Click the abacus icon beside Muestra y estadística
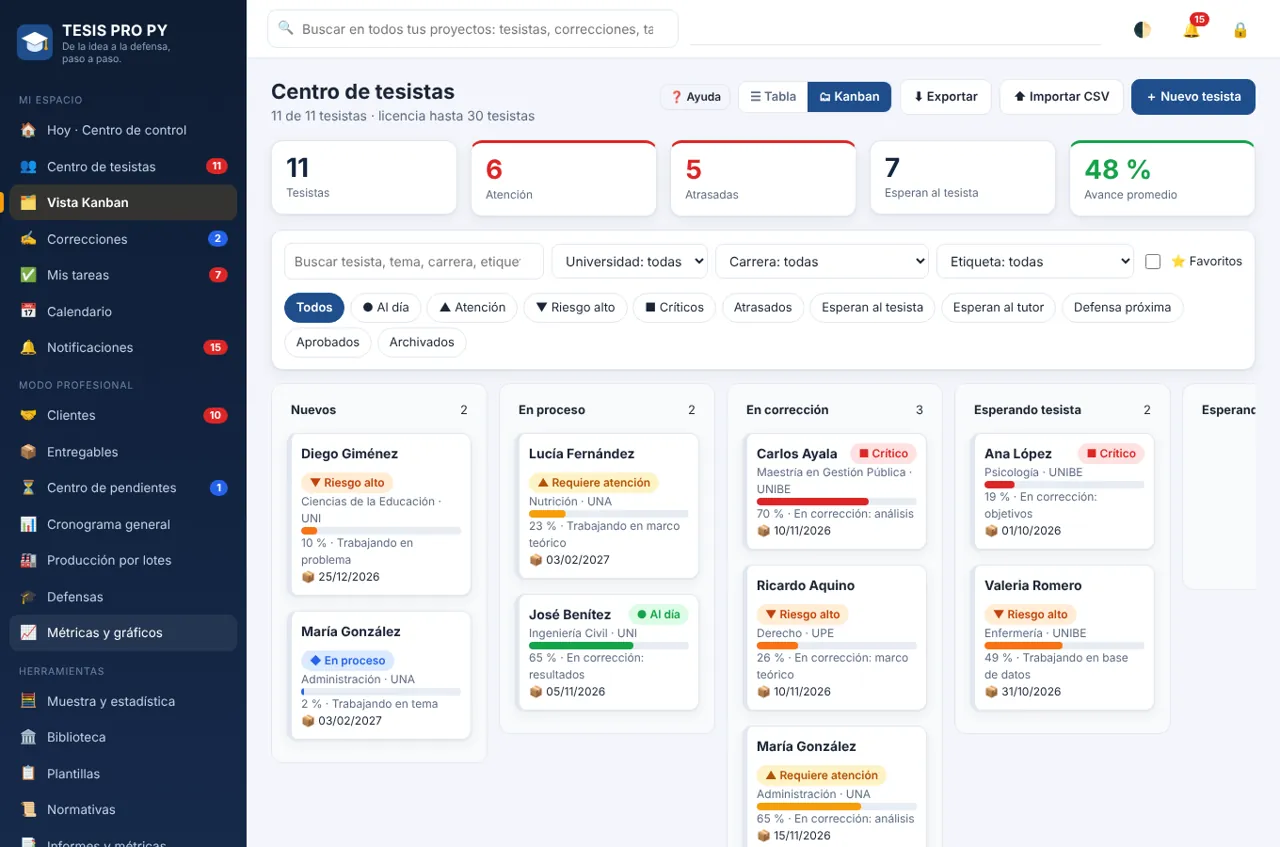Viewport: 1280px width, 847px height. [x=28, y=701]
